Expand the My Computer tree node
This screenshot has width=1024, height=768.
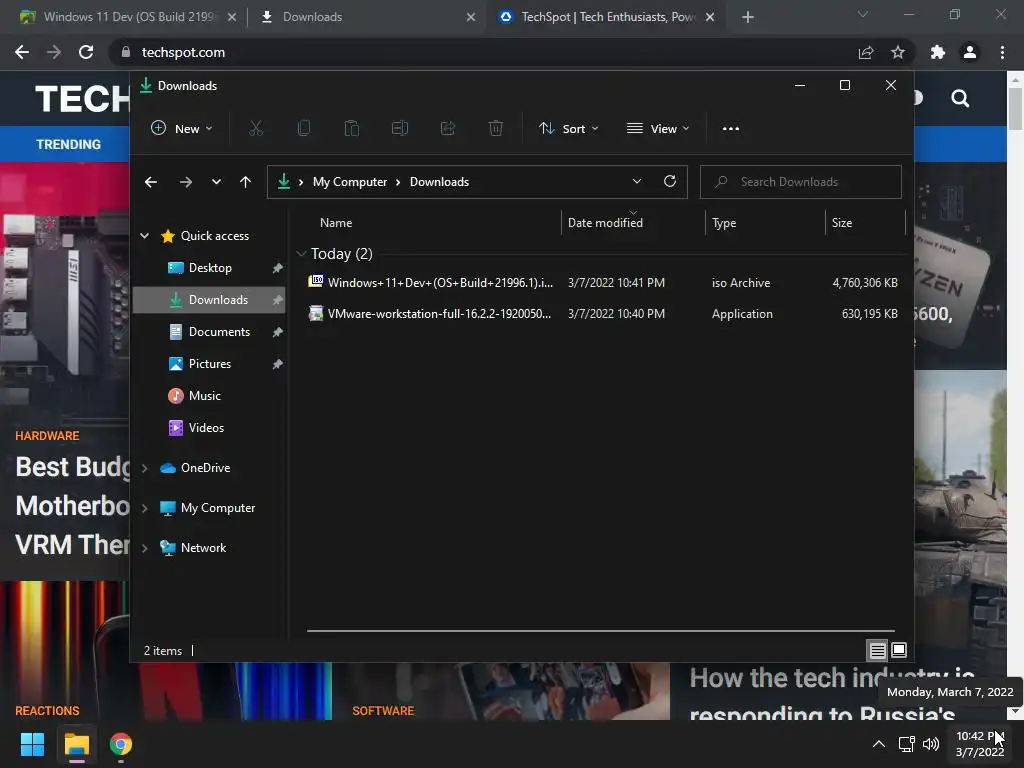point(144,508)
